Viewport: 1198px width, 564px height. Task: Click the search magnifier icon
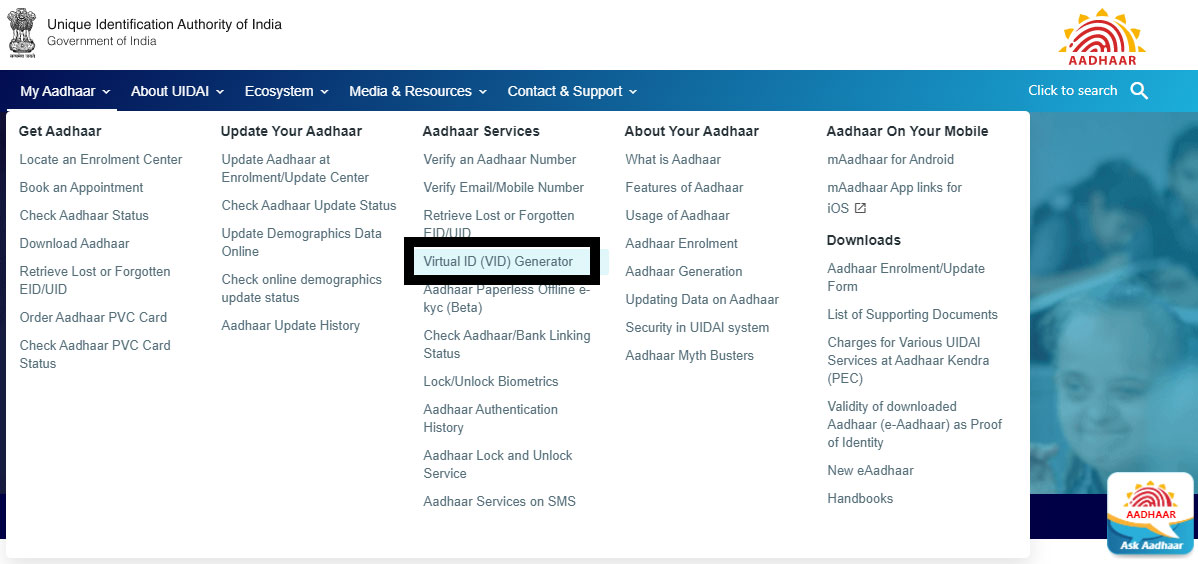coord(1139,91)
